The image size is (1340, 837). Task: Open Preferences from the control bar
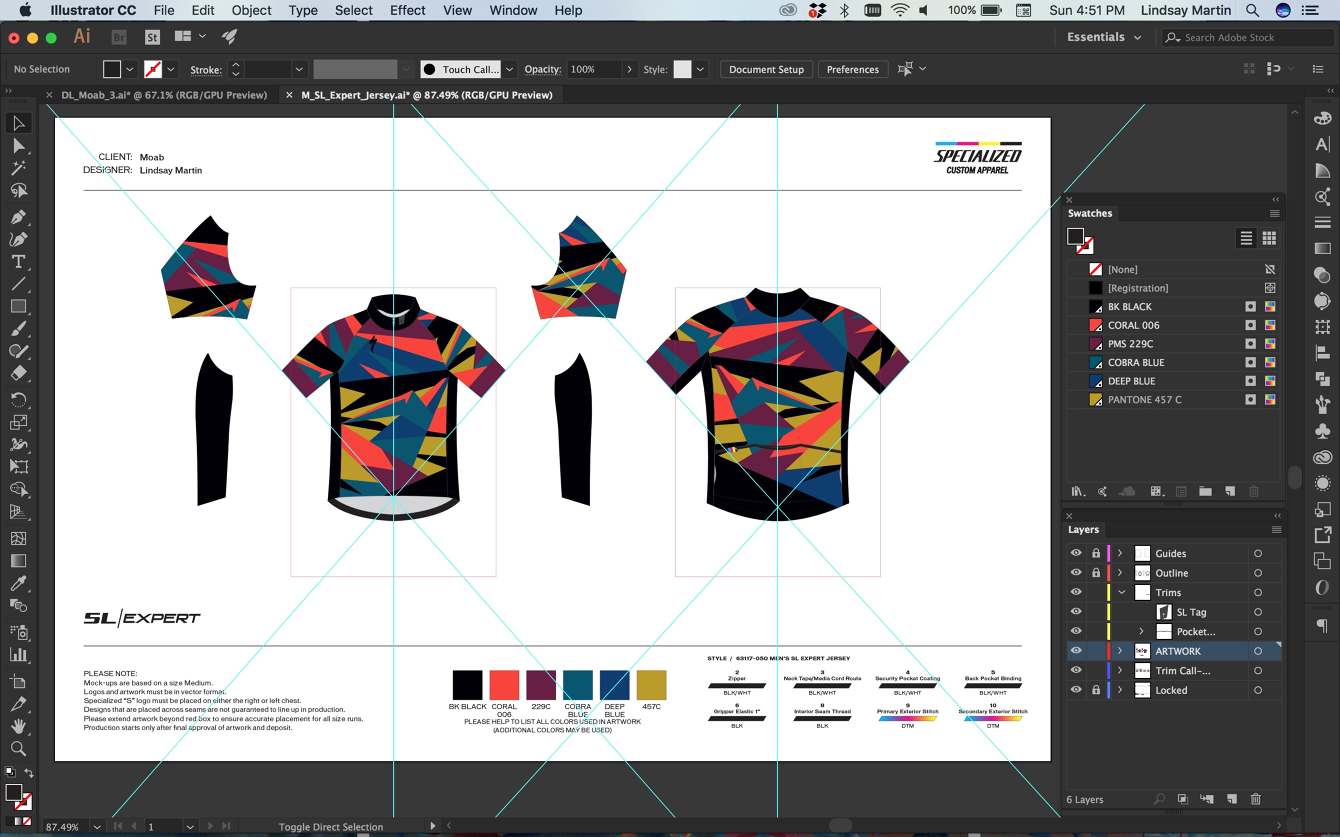pos(852,69)
